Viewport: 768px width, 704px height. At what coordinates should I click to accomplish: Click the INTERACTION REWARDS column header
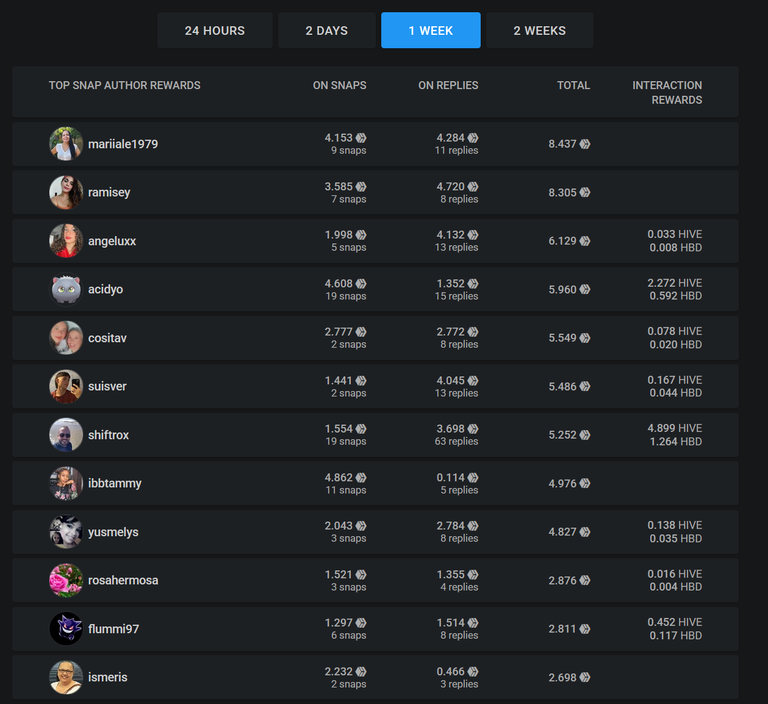click(667, 93)
